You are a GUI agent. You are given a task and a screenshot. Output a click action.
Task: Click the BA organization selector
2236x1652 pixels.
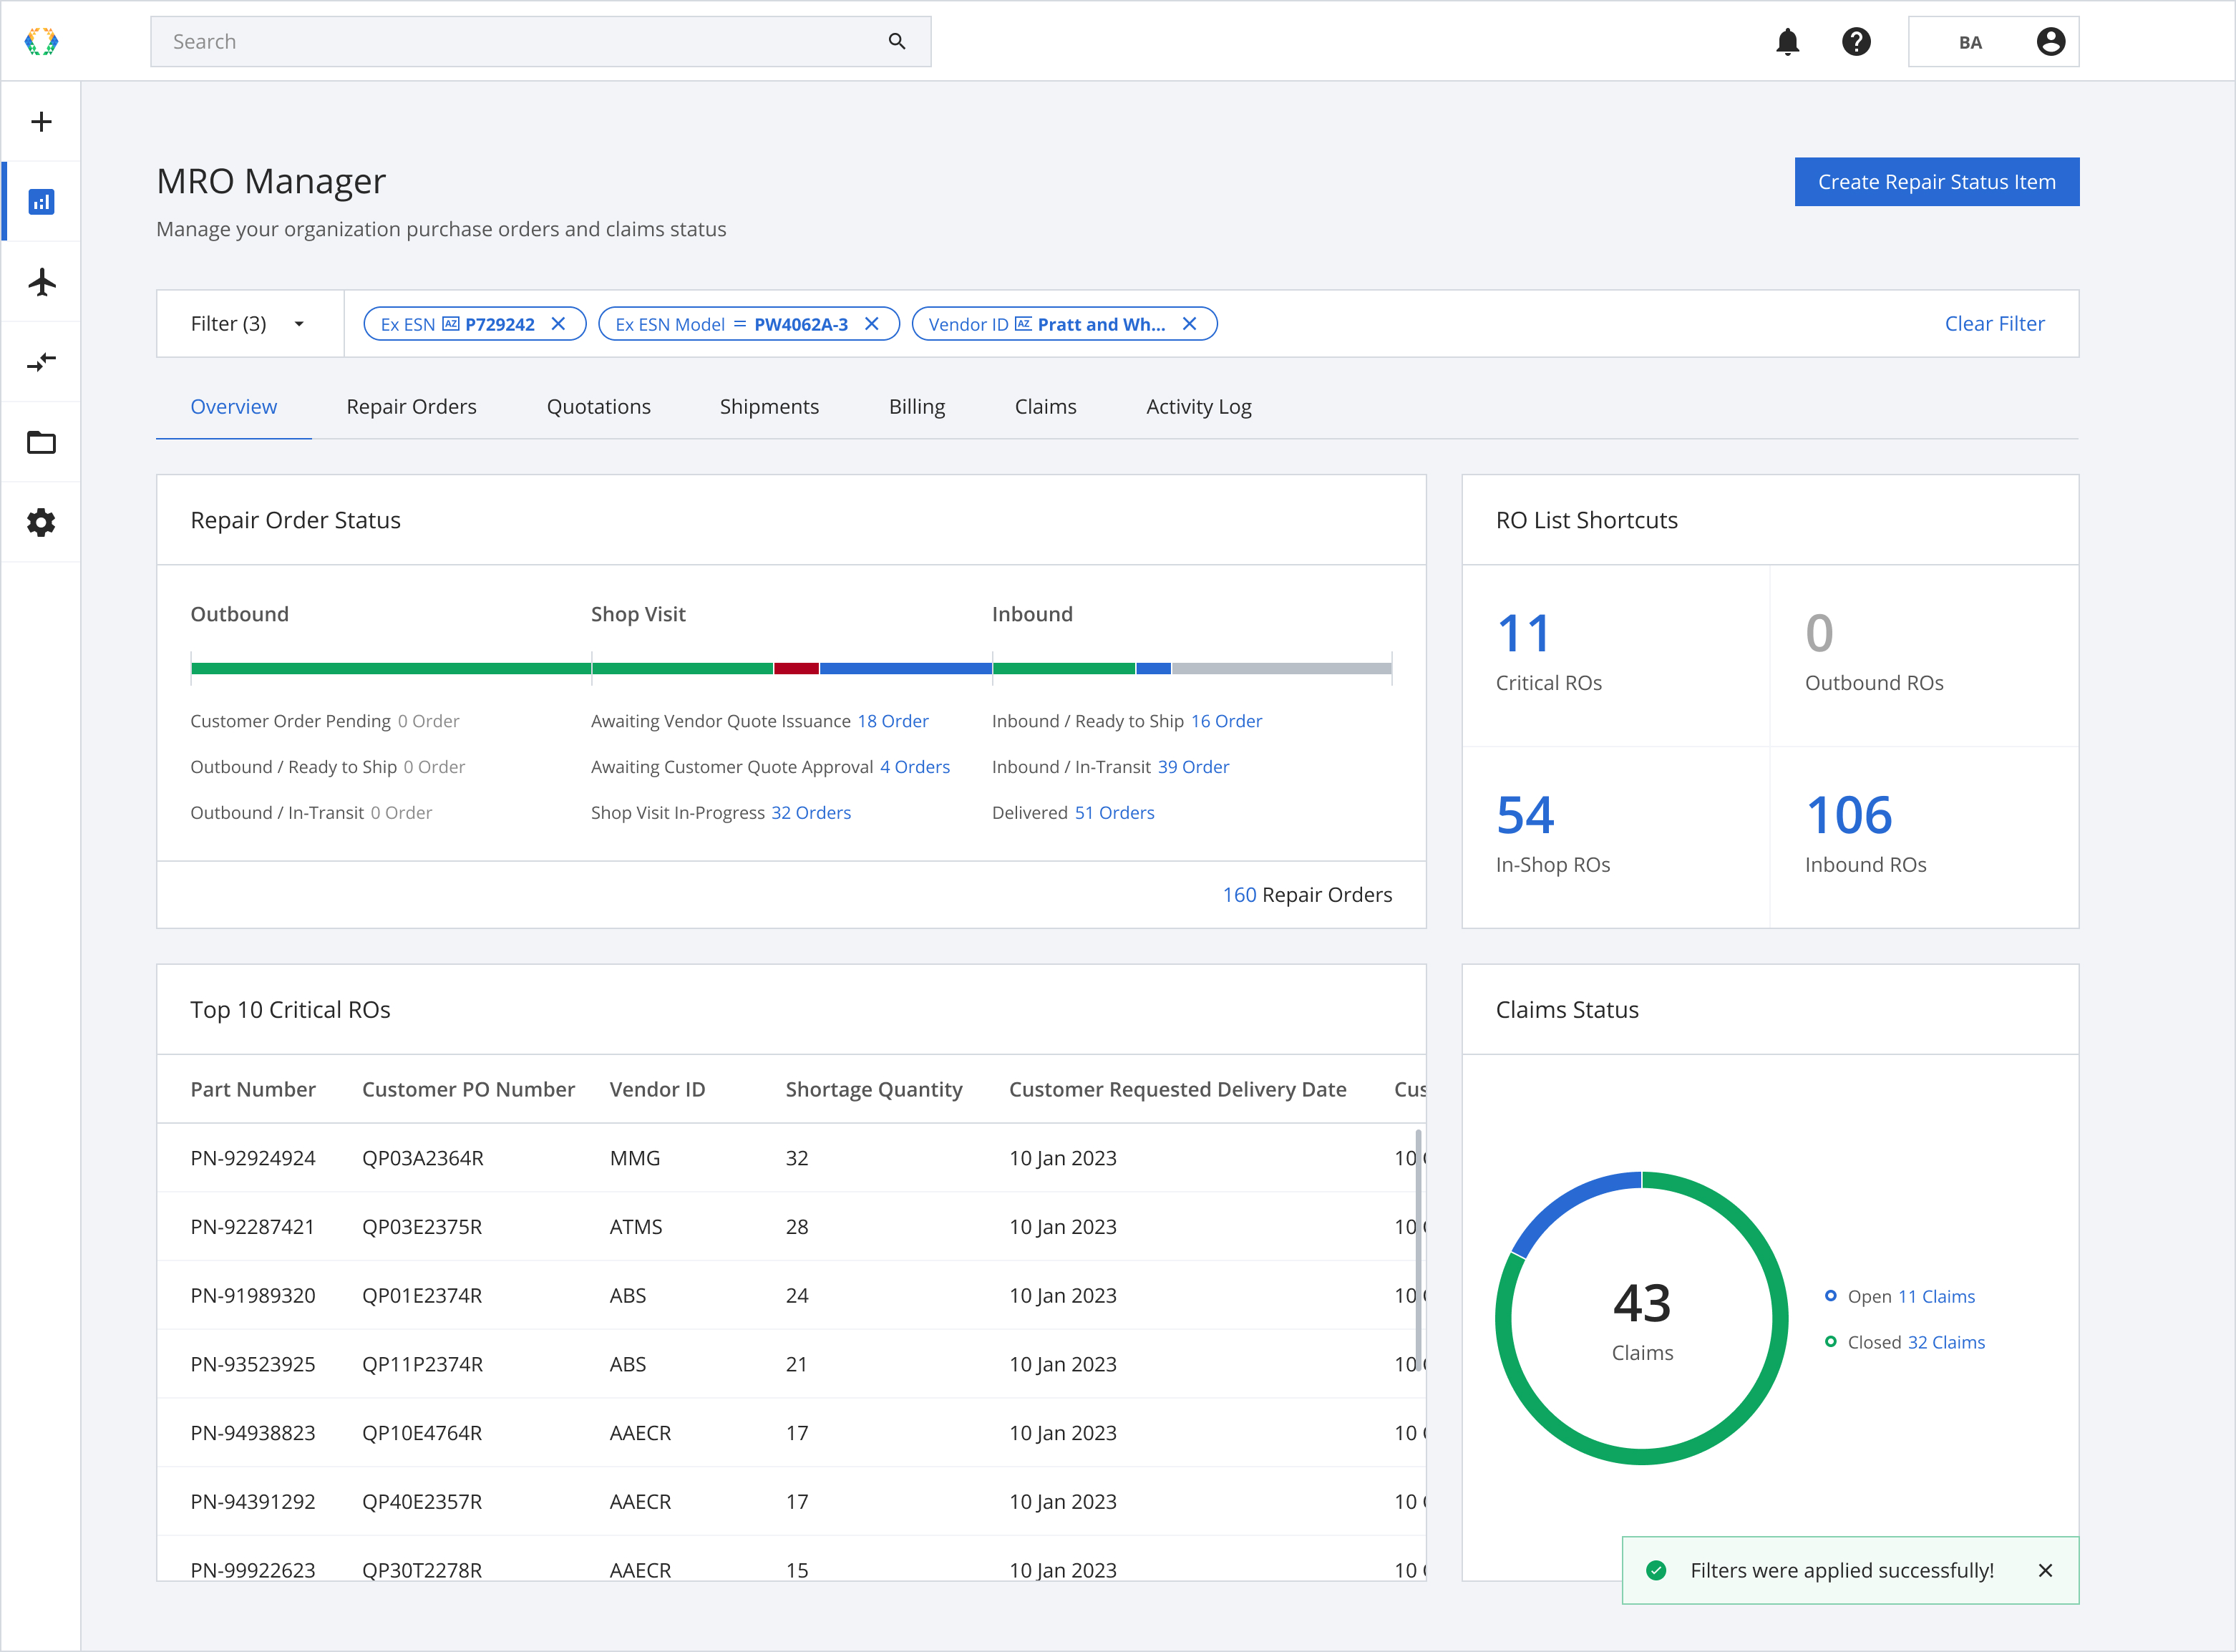tap(1993, 42)
